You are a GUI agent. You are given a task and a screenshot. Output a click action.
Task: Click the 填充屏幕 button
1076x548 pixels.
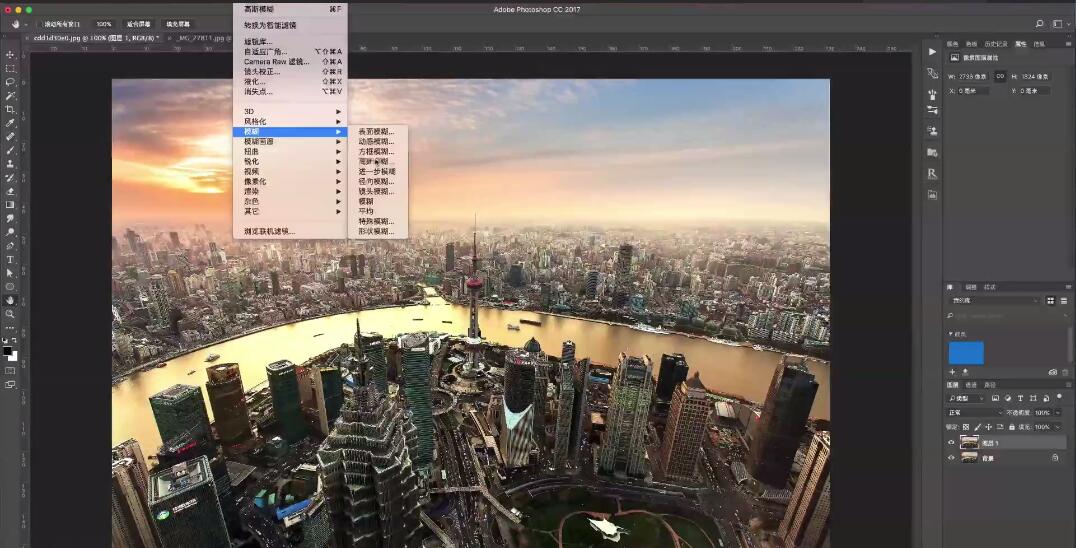point(178,24)
